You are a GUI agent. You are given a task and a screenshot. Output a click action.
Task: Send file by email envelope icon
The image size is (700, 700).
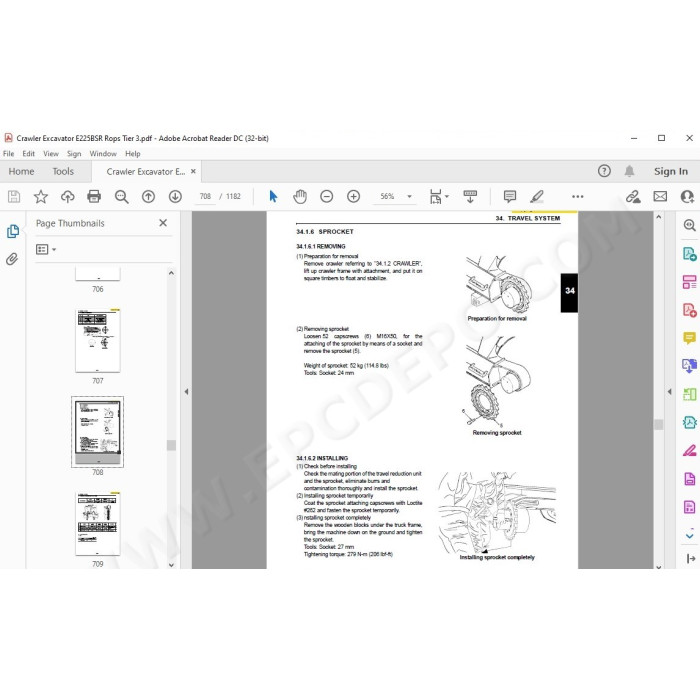660,196
